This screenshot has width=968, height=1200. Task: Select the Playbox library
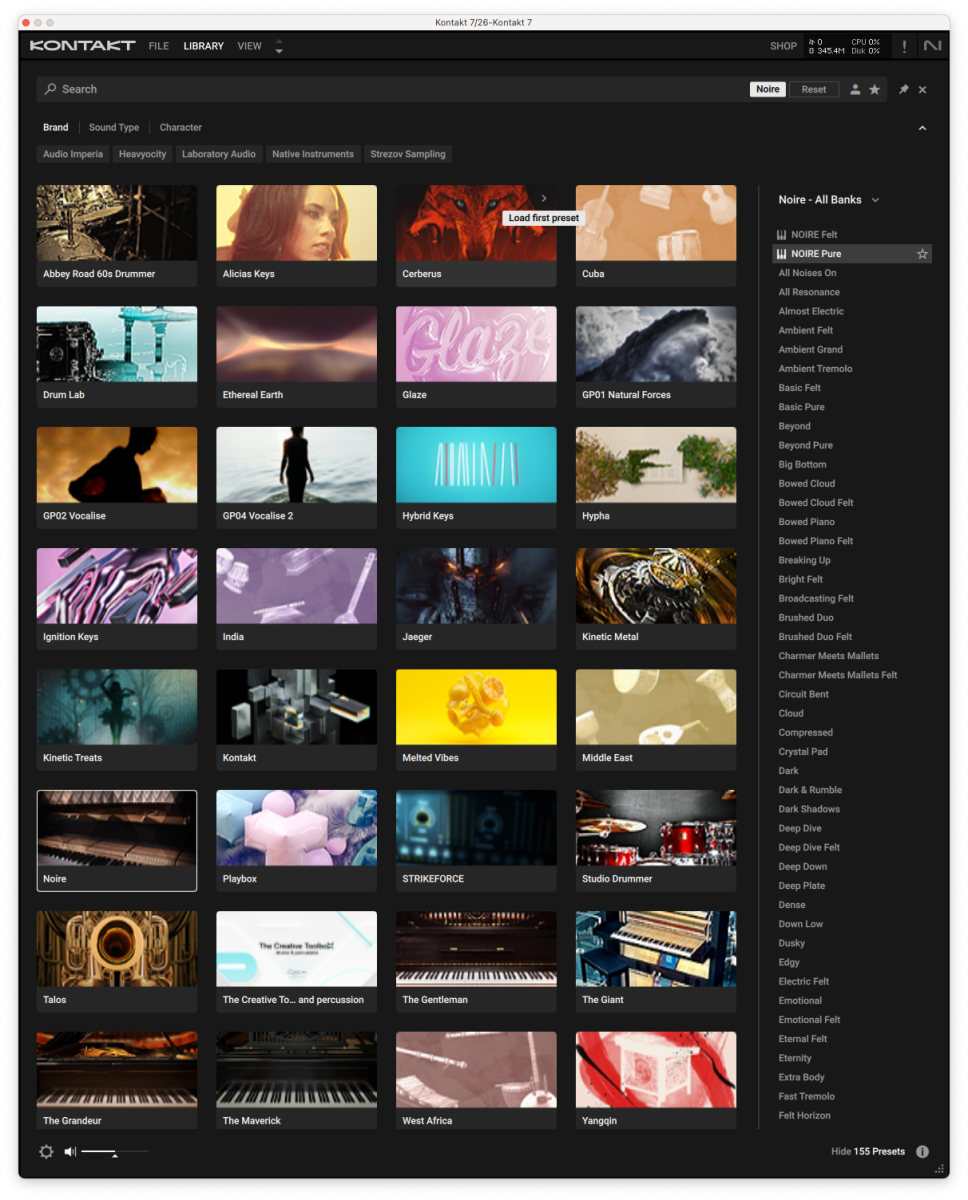click(297, 841)
